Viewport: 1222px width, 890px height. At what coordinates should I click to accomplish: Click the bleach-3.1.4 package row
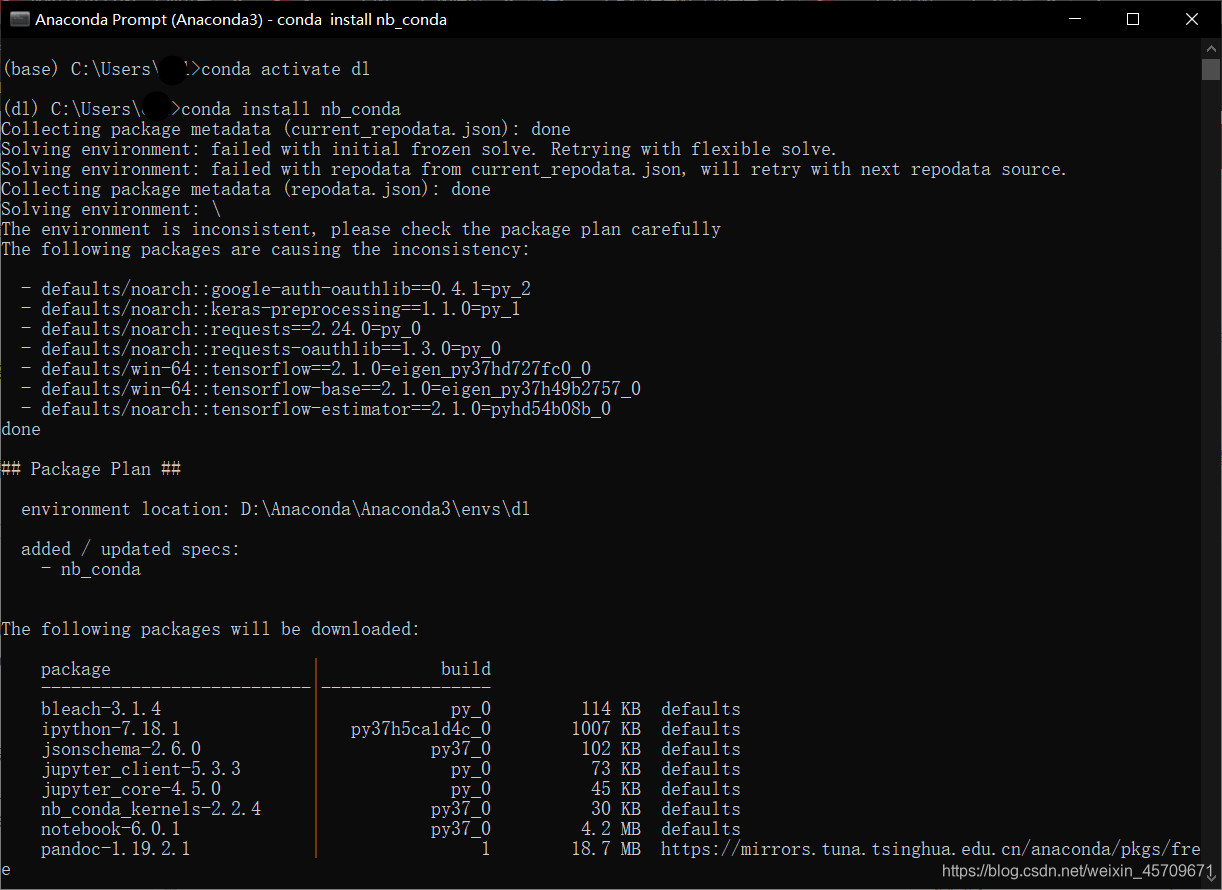[391, 709]
